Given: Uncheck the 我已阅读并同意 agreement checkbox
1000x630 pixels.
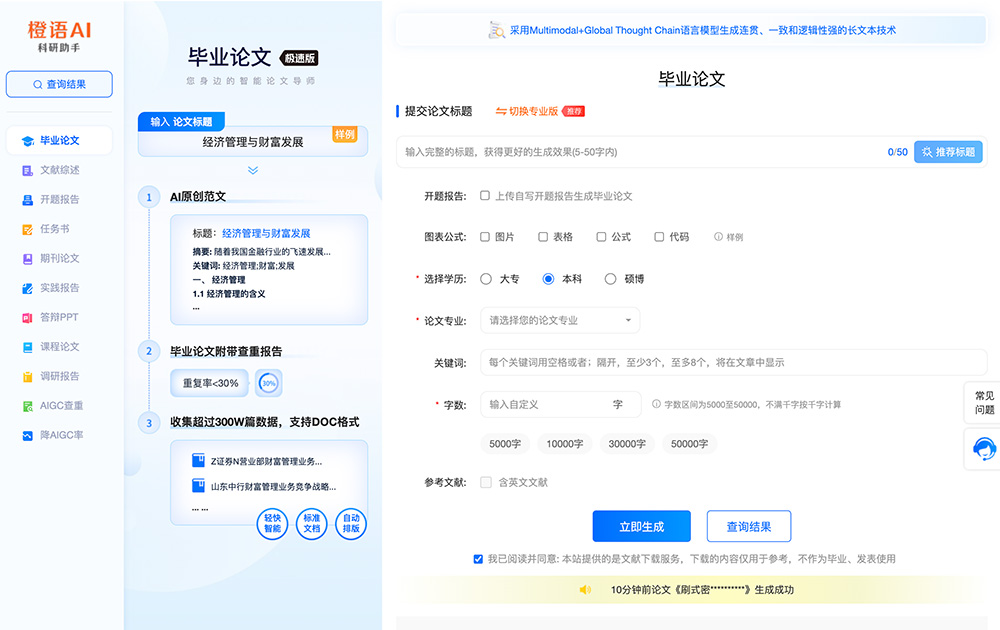Looking at the screenshot, I should tap(478, 559).
